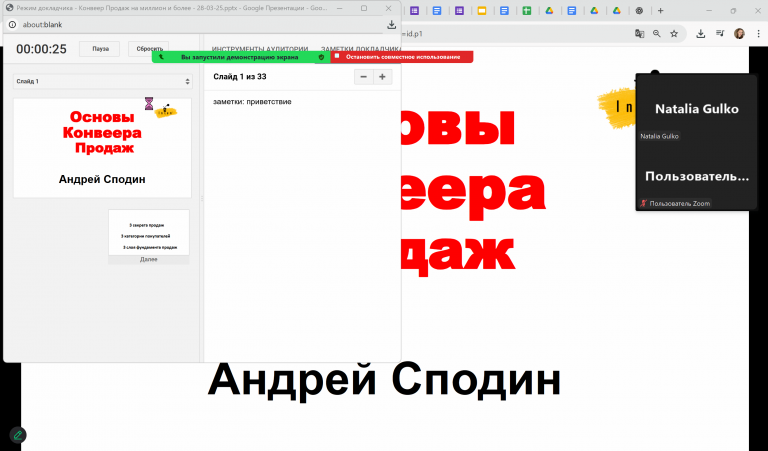Open the last browser tab with spiral icon
Image resolution: width=768 pixels, height=451 pixels.
(639, 11)
